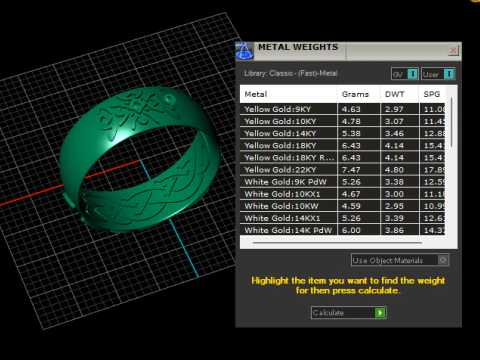Select the White Gold:14K PdW row

(342, 230)
